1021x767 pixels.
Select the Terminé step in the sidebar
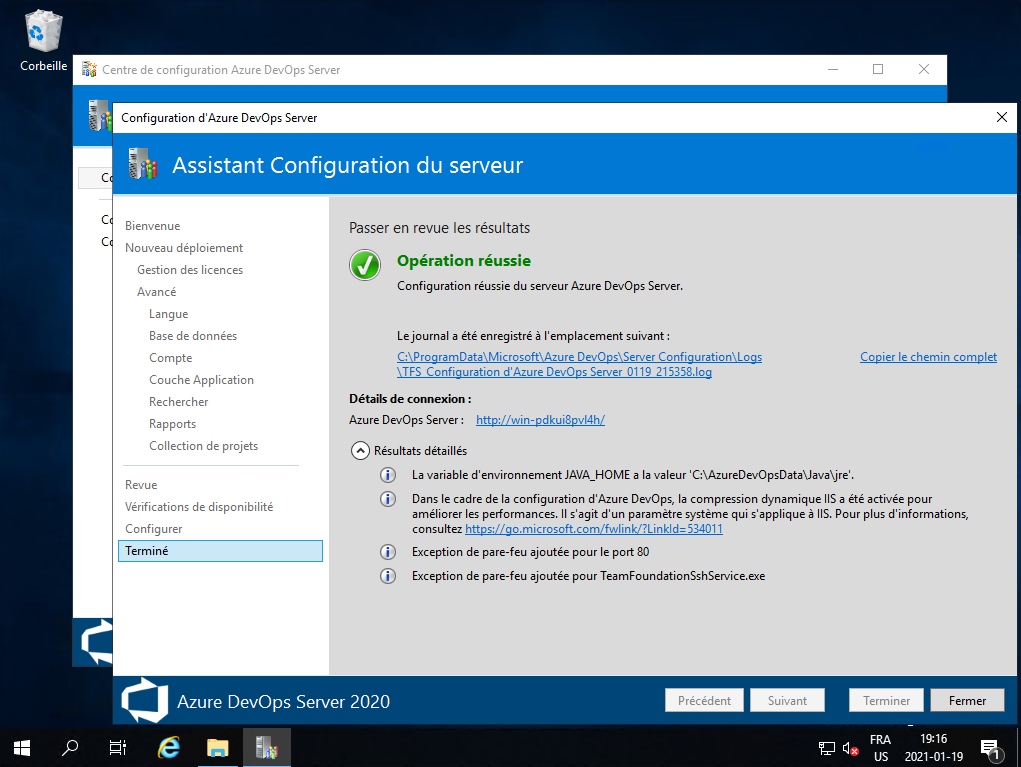coord(220,551)
